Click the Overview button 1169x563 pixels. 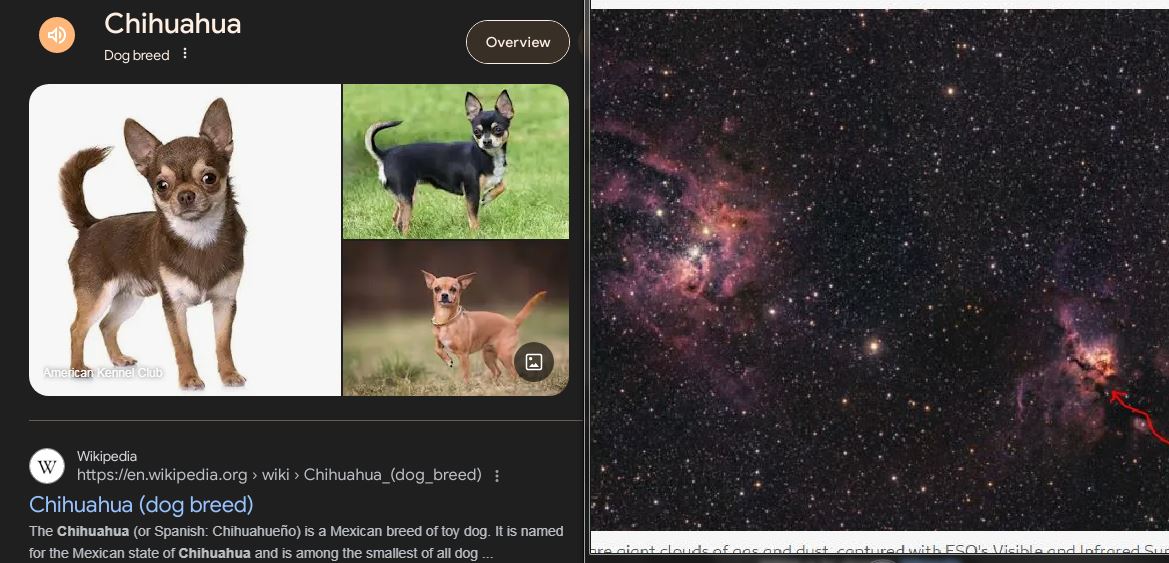coord(517,42)
